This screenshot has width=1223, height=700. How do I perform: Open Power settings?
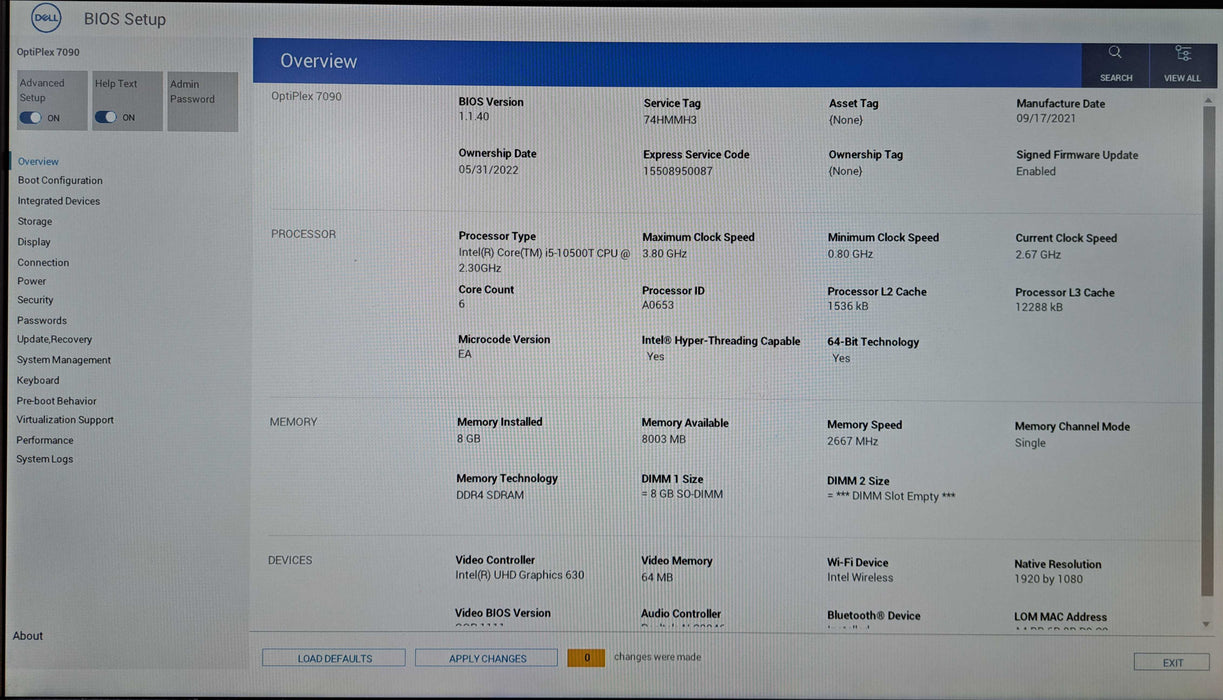(x=32, y=281)
